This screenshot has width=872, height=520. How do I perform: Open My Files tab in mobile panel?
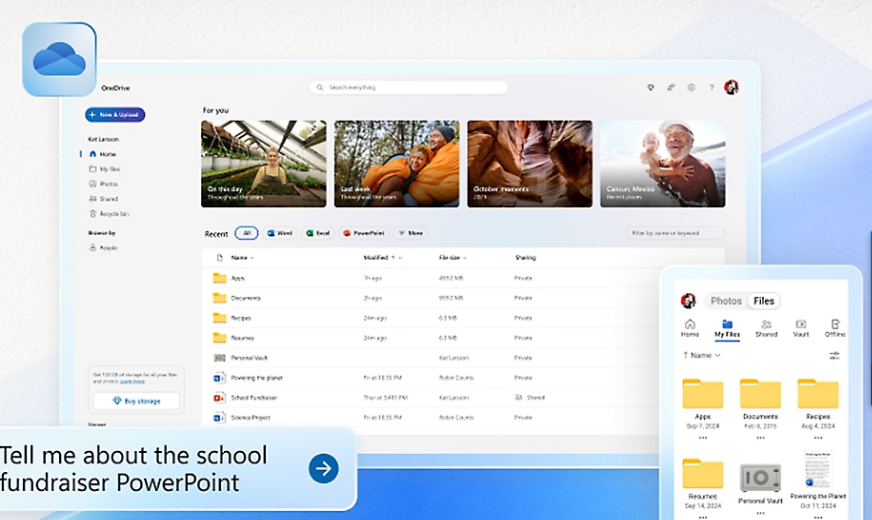point(727,329)
